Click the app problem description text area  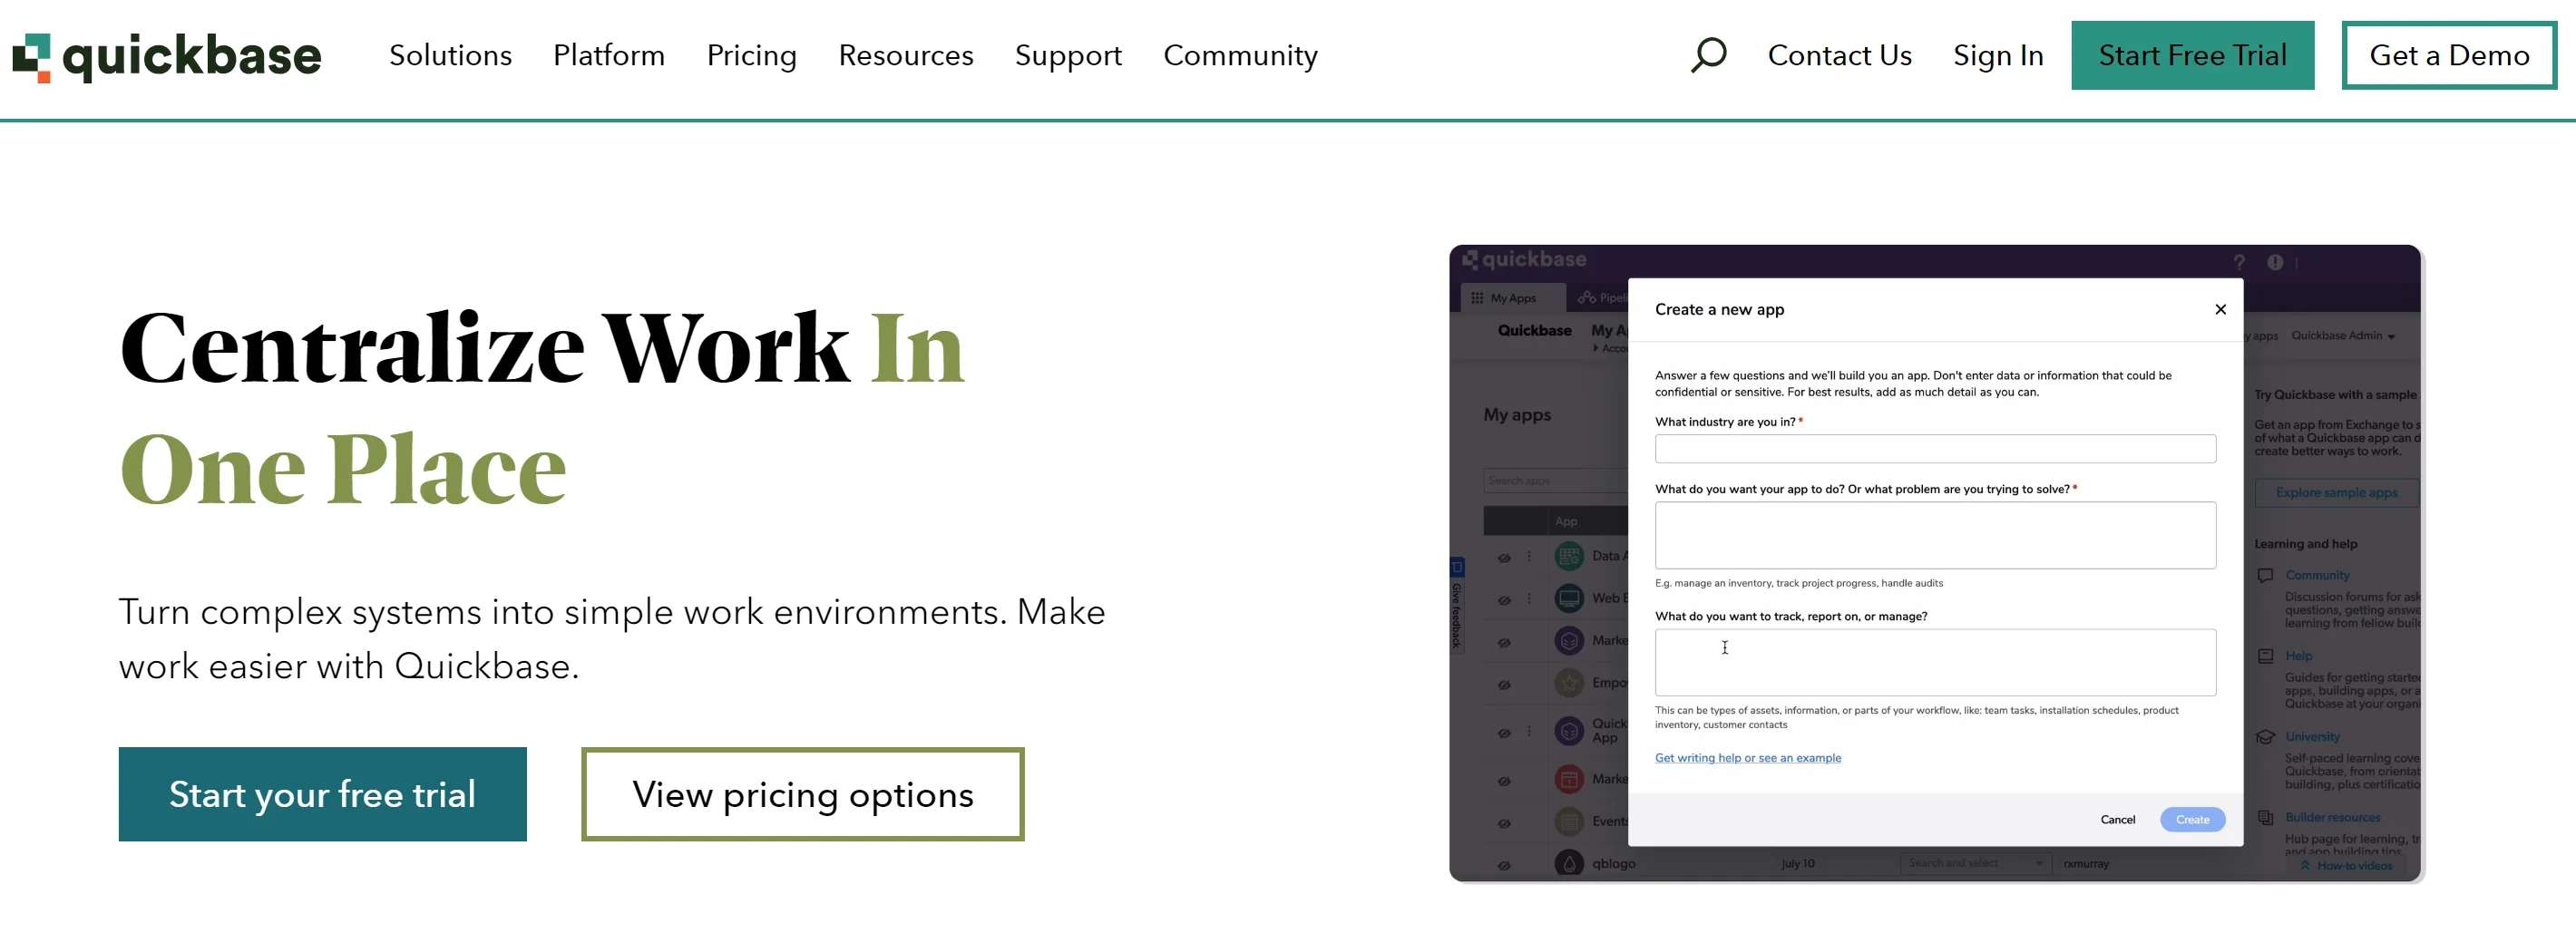pos(1934,535)
